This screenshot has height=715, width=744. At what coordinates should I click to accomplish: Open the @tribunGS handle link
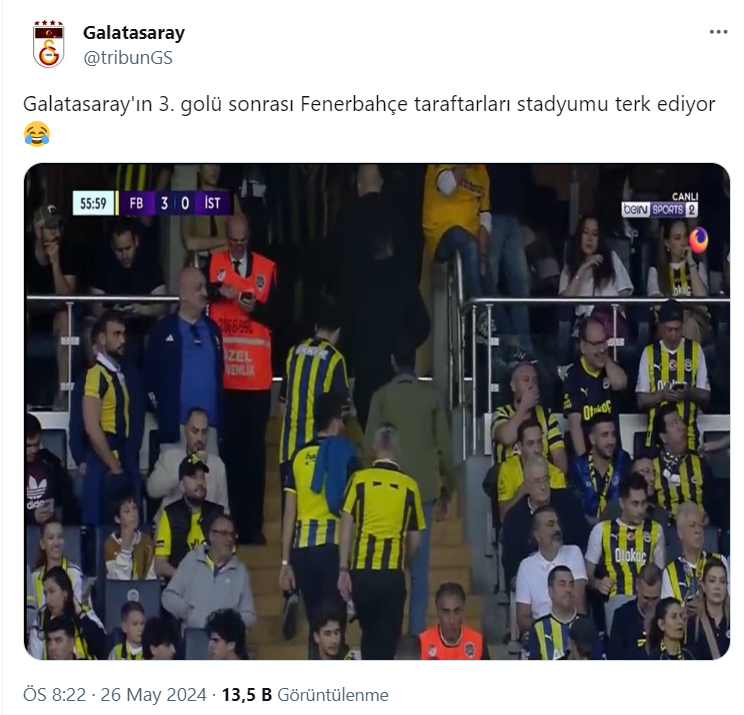click(128, 58)
